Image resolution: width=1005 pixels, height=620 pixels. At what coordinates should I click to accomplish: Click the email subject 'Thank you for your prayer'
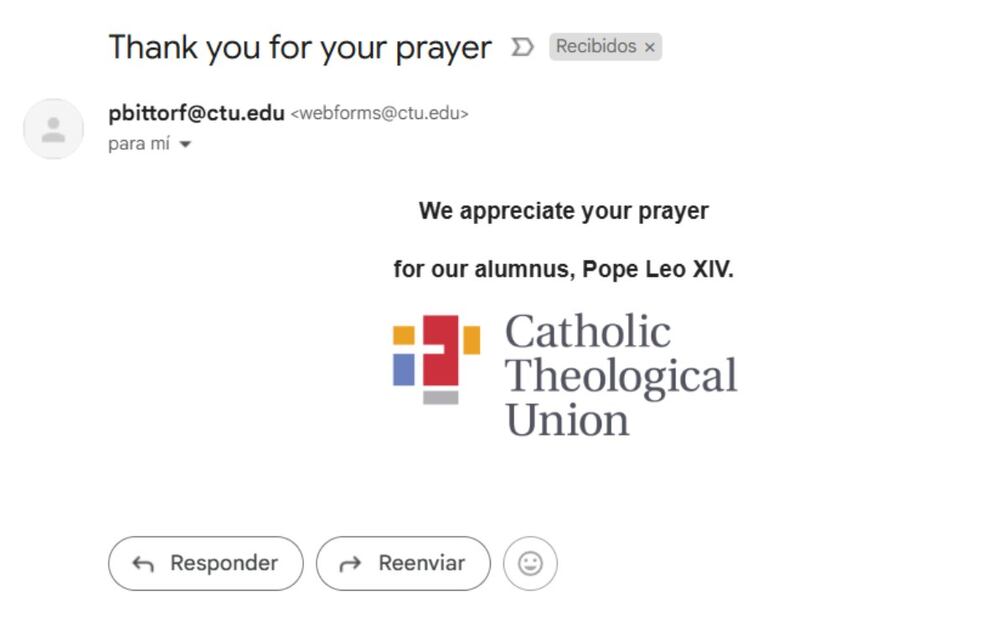[x=300, y=47]
